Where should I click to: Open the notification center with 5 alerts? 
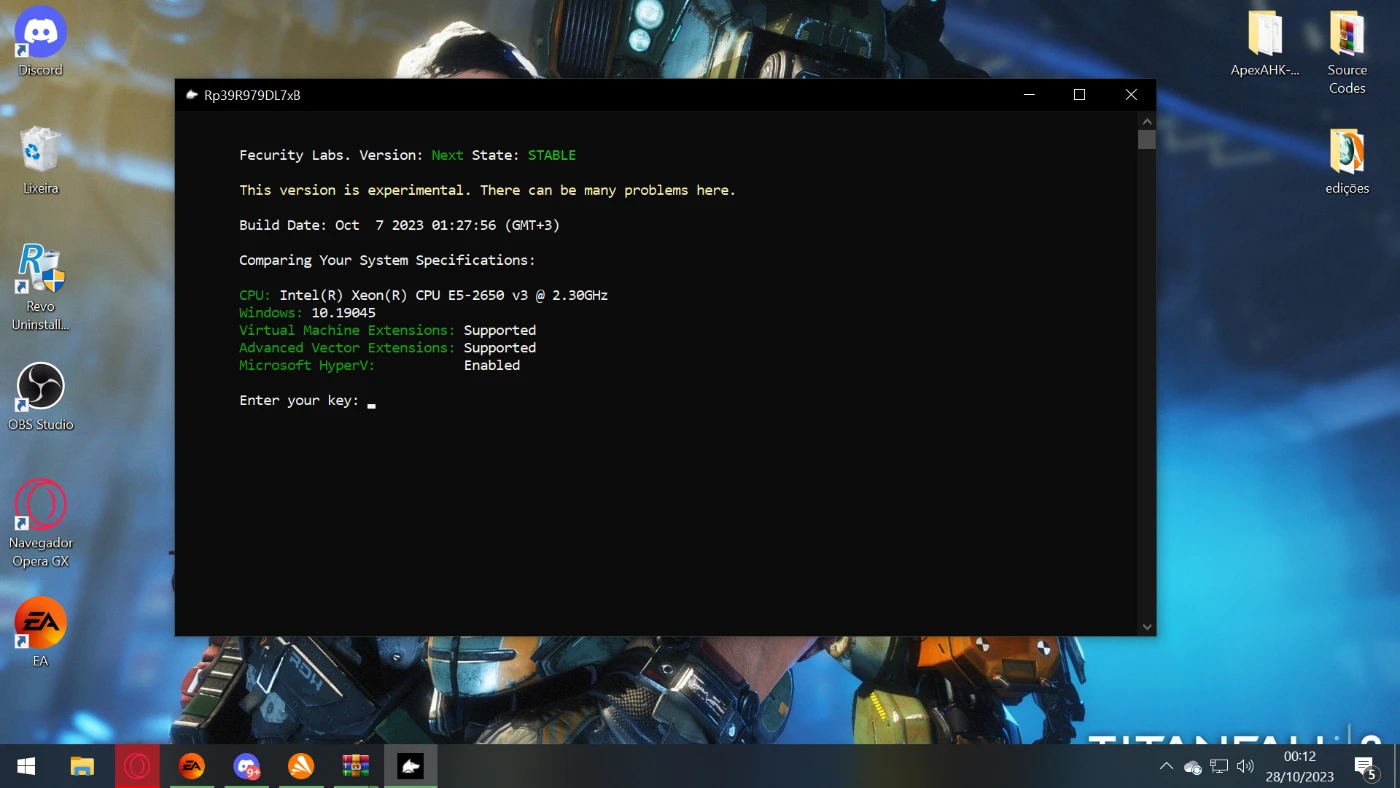[1366, 767]
